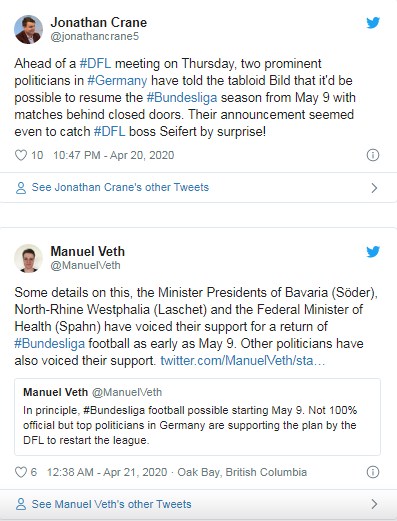Expand chevron next to Manuel Veth's other Tweets

(374, 504)
